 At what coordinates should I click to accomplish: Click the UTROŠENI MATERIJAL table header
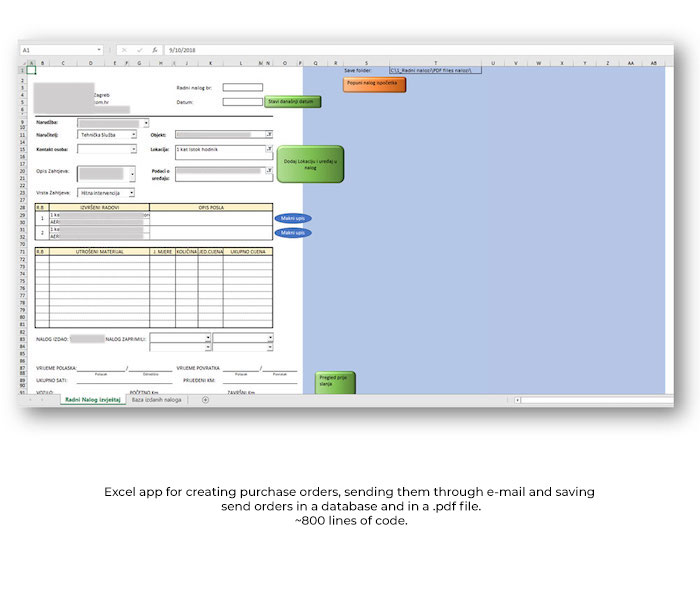pyautogui.click(x=100, y=252)
